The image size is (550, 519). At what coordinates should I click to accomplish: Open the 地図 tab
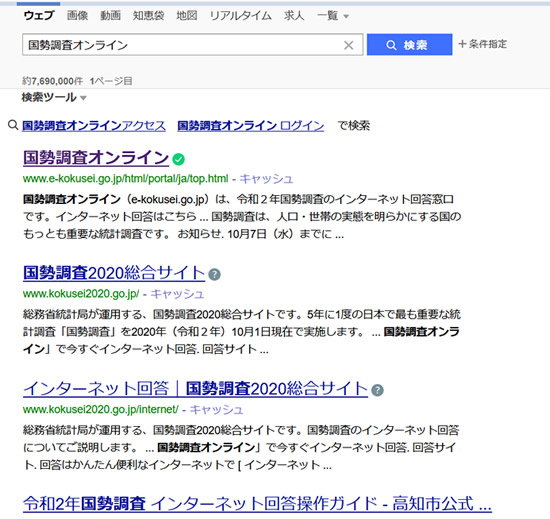(x=187, y=15)
